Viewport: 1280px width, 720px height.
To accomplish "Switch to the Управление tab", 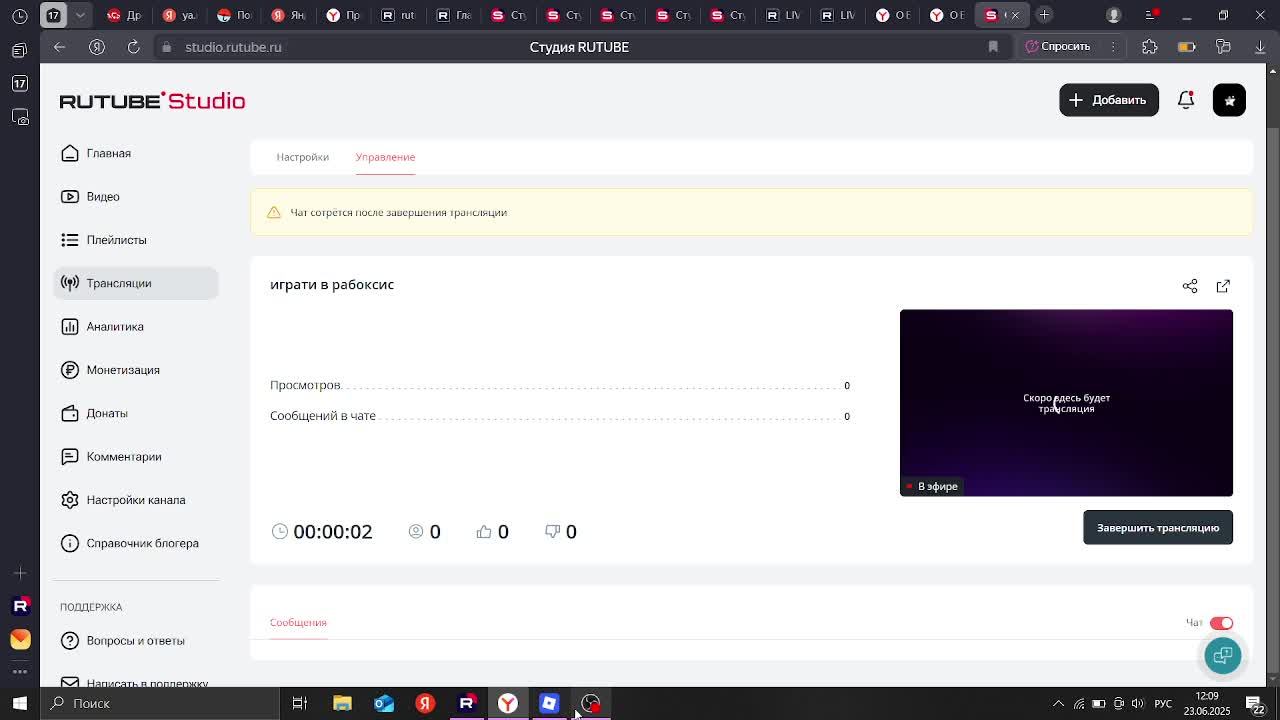I will [385, 157].
